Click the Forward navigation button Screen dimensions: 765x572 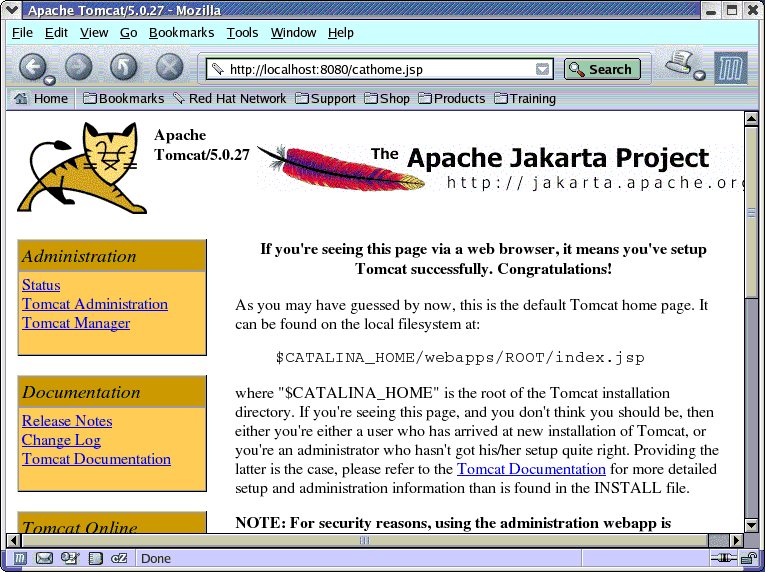[x=79, y=67]
